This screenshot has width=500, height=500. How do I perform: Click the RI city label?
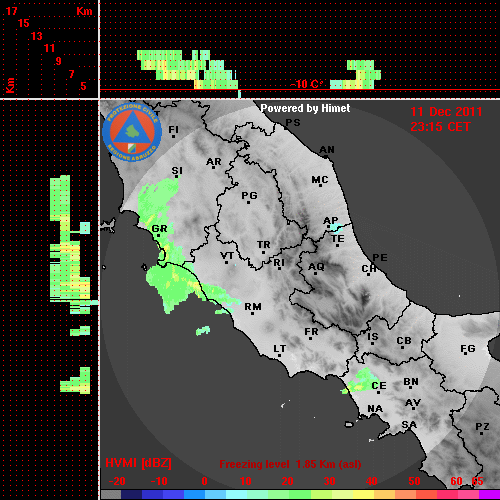(279, 263)
